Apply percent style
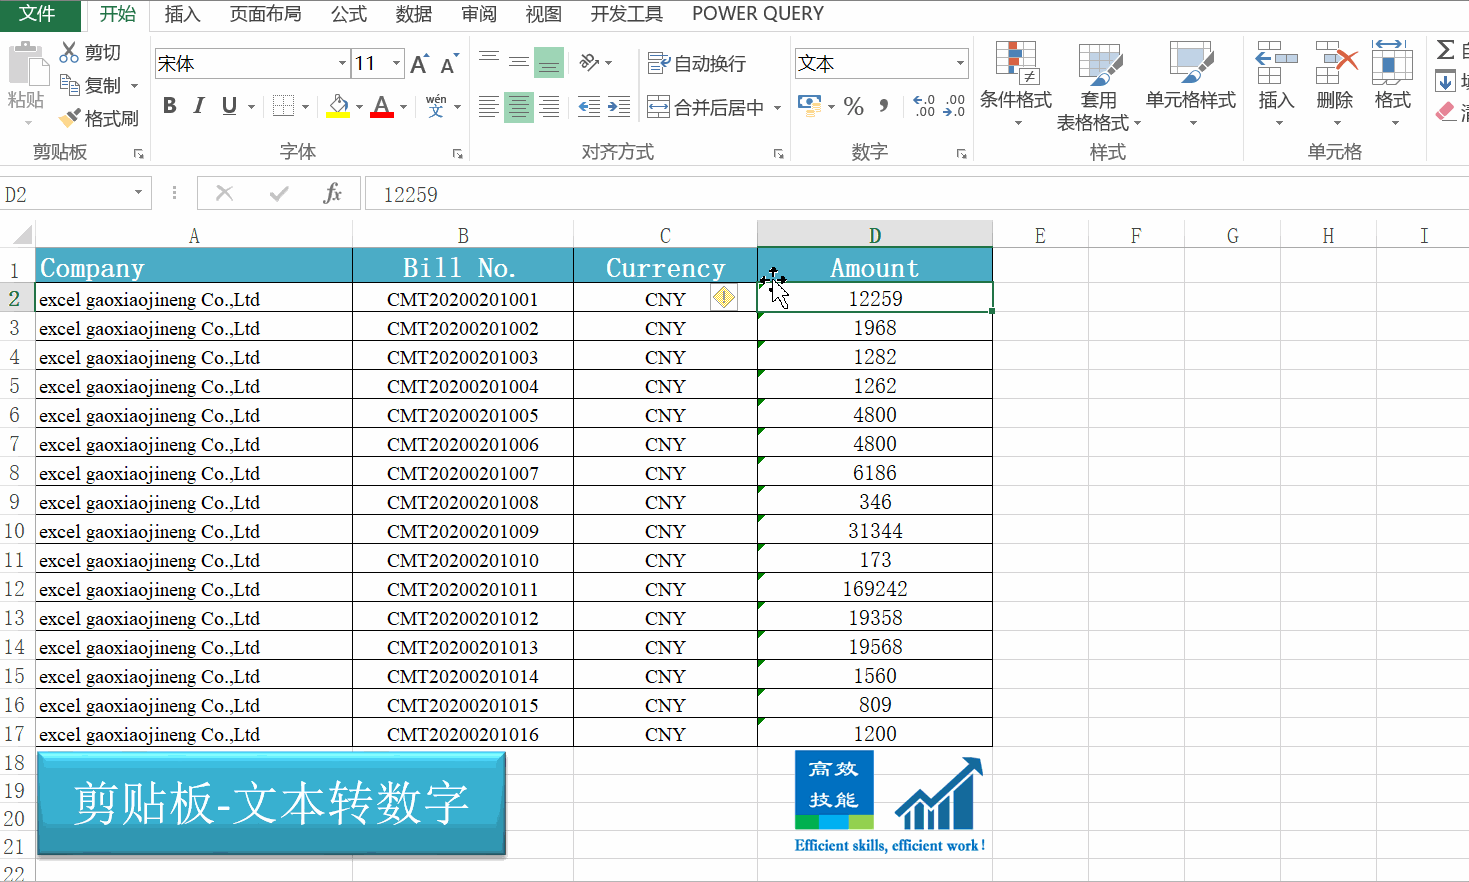Screen dimensions: 1469x882 (x=854, y=106)
